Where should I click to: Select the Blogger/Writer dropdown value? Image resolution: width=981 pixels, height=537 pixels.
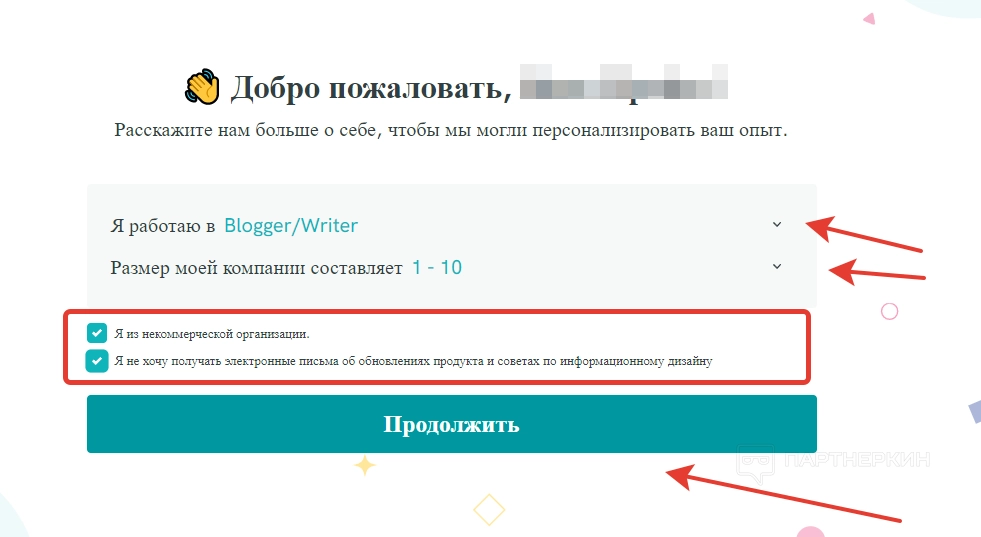pos(291,225)
